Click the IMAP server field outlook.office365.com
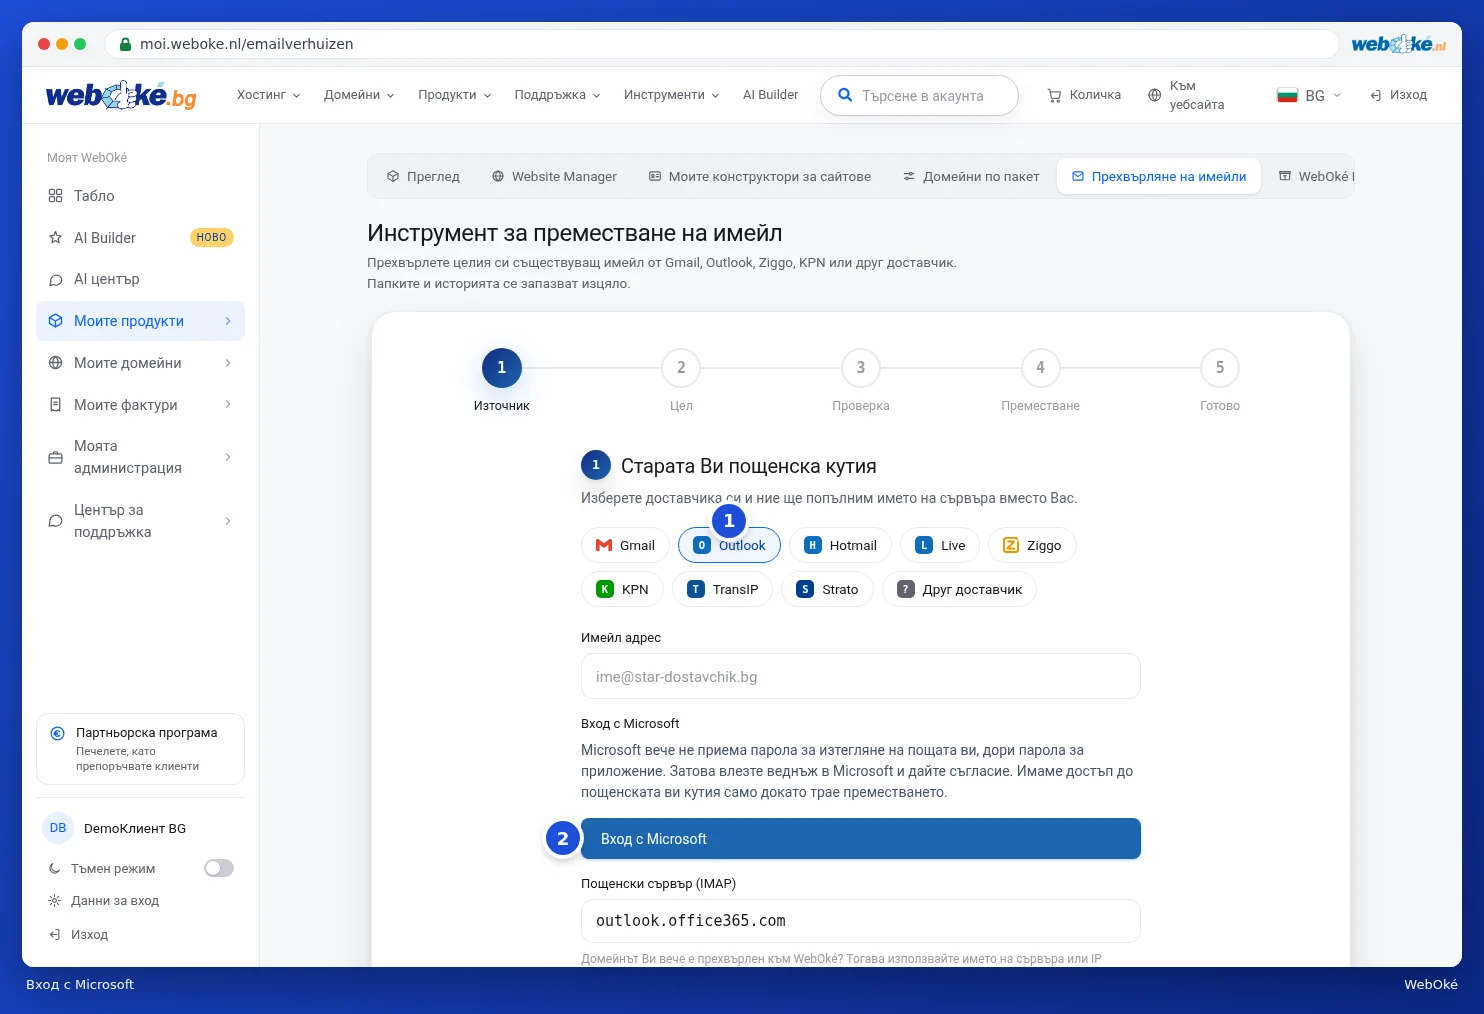The width and height of the screenshot is (1484, 1014). pos(861,921)
